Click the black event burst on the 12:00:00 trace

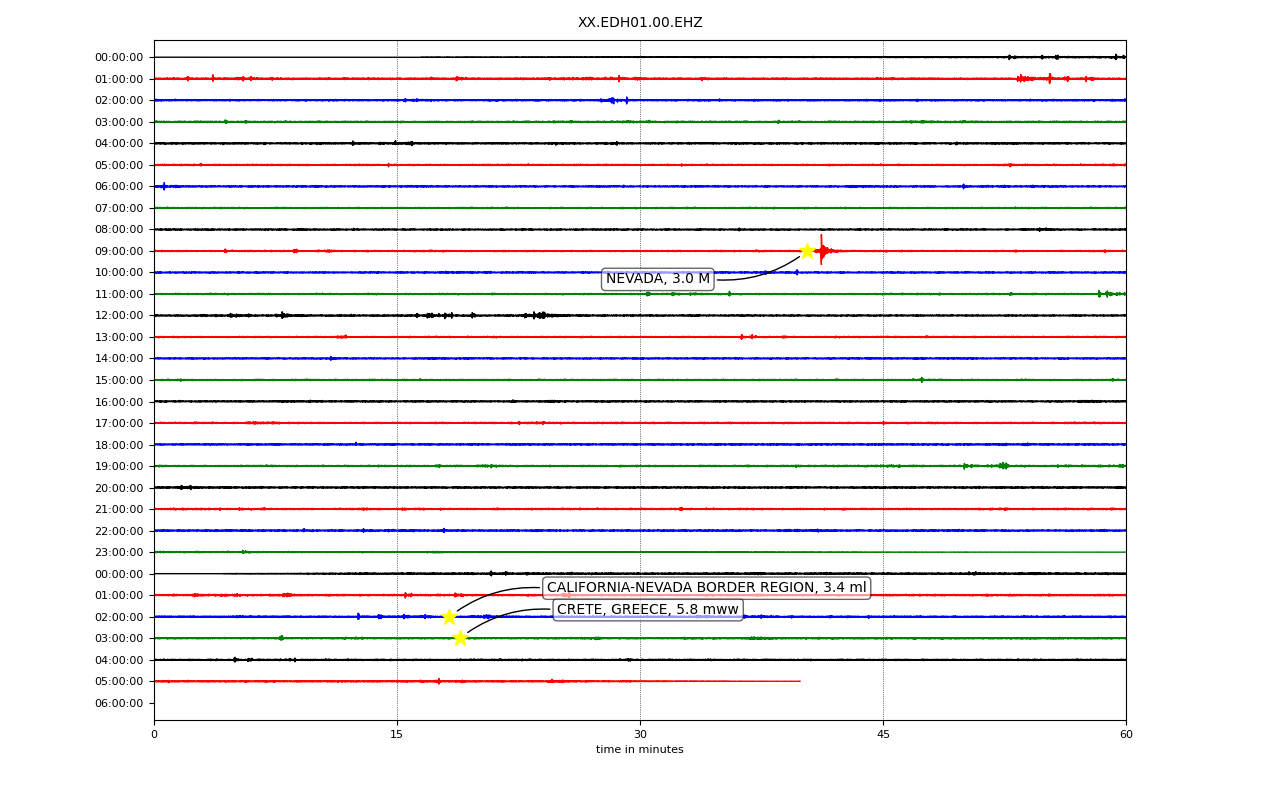point(537,315)
